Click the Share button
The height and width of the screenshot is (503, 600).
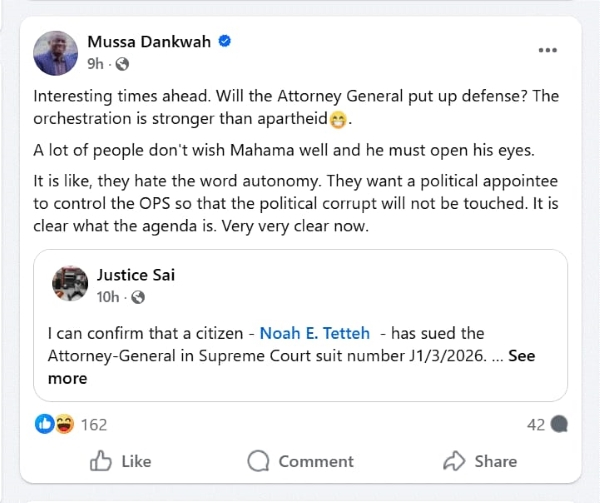pos(480,461)
